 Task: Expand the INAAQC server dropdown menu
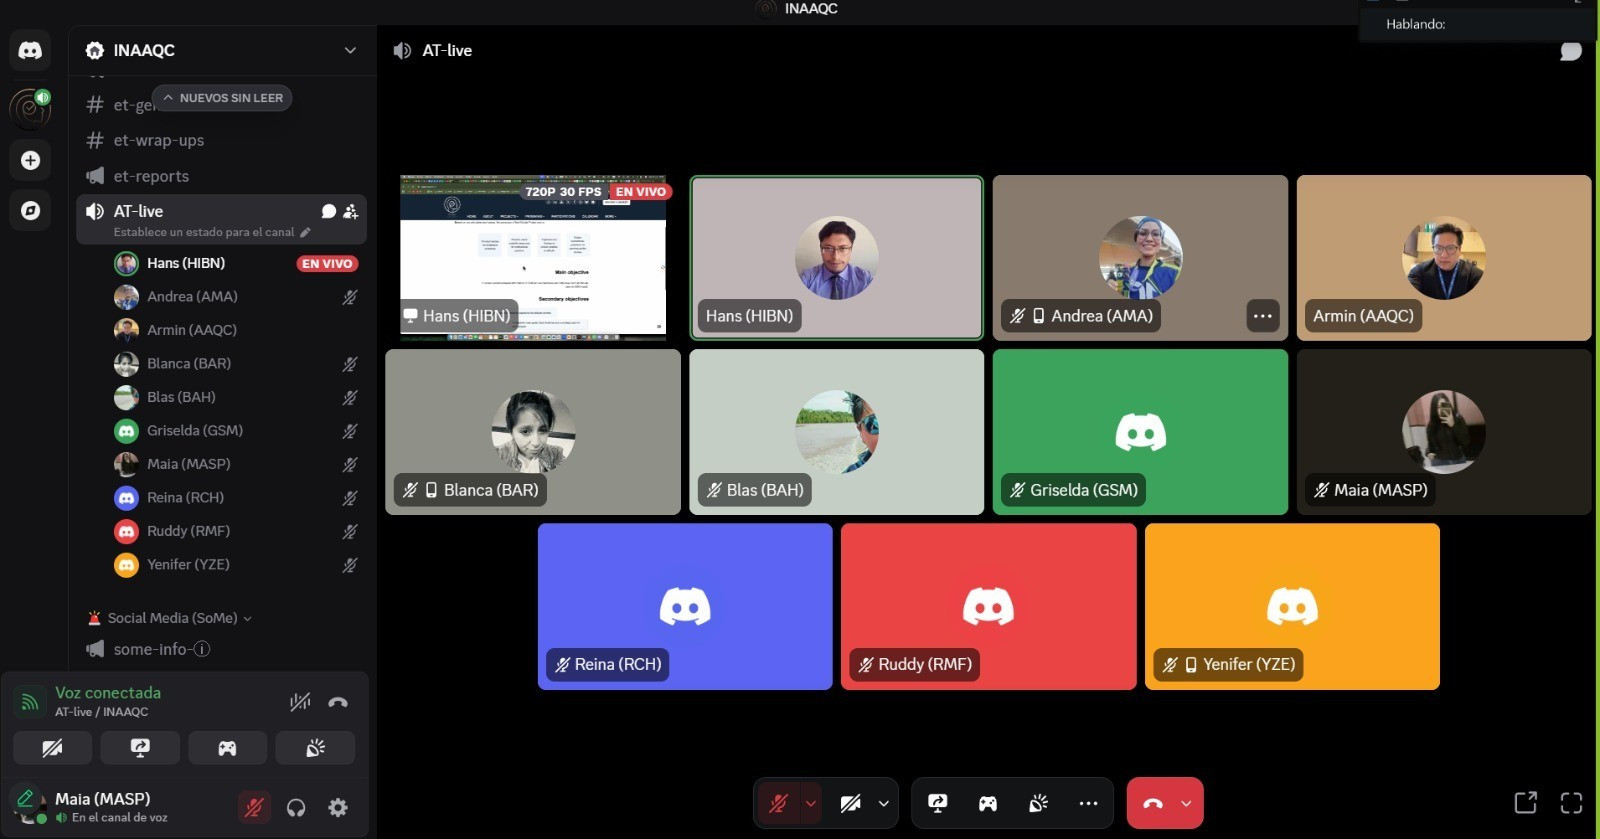coord(350,50)
